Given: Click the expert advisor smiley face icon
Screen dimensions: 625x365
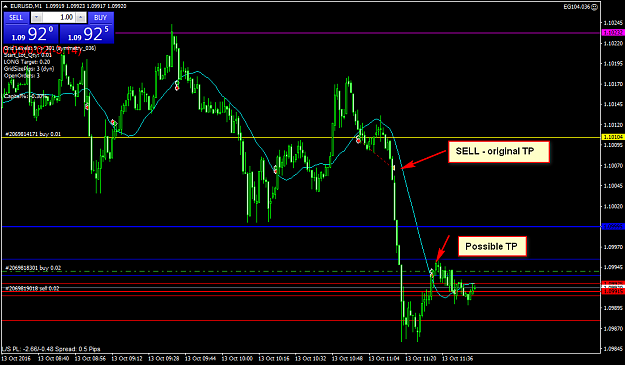Looking at the screenshot, I should click(x=595, y=7).
